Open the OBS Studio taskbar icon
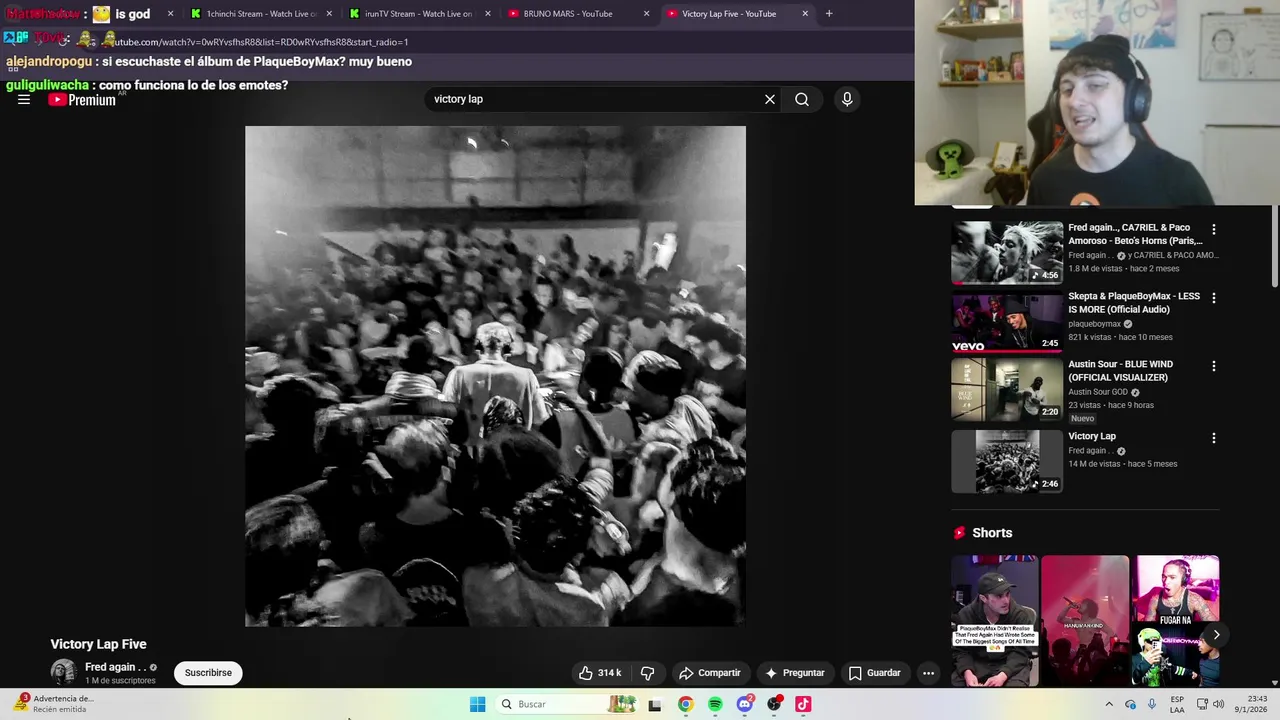Screen dimensions: 1280x720 point(774,704)
